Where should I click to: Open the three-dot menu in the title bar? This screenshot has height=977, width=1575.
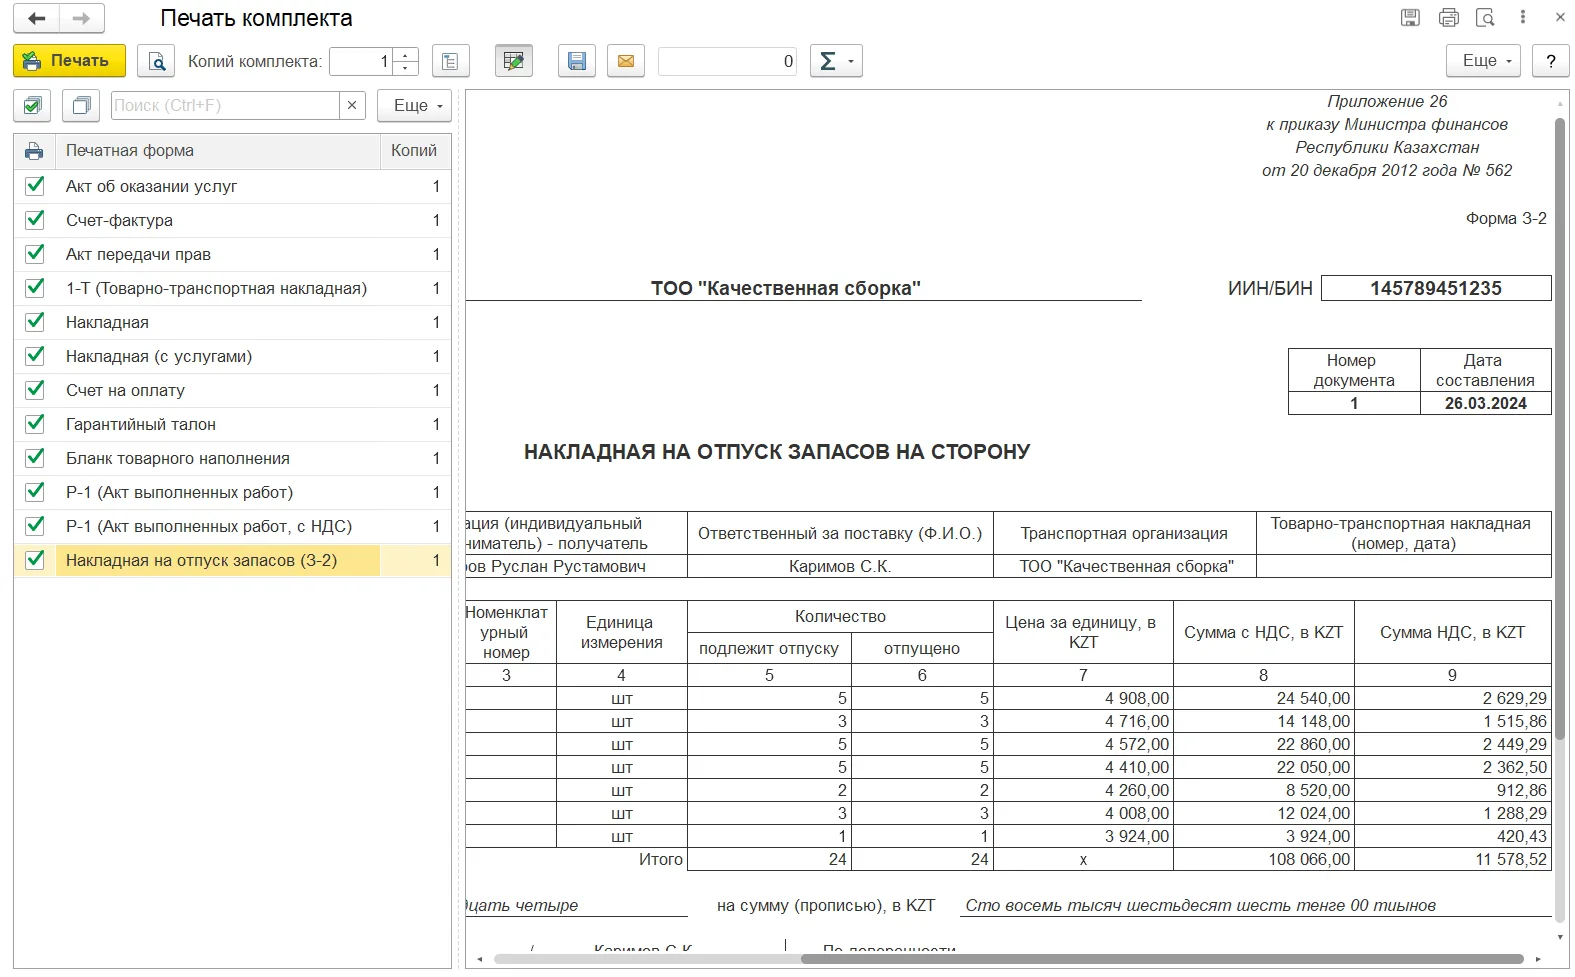(x=1522, y=18)
